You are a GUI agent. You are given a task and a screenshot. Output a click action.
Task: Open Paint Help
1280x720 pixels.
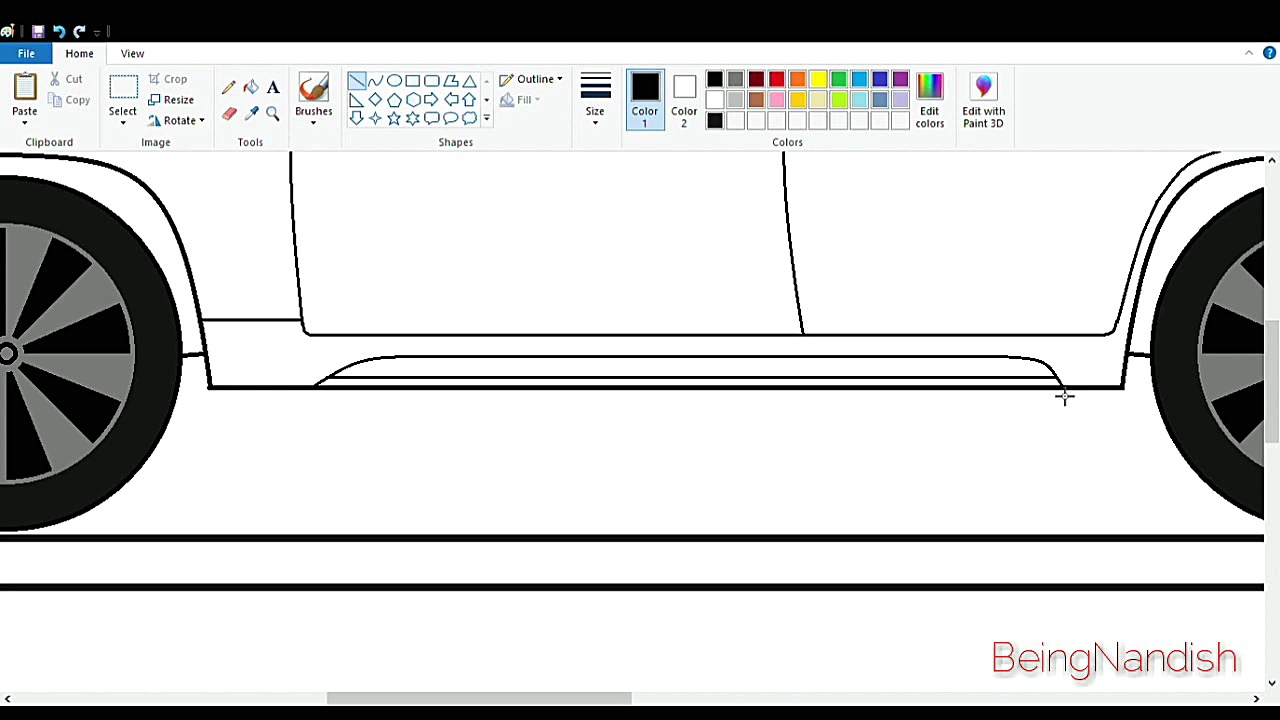click(x=1269, y=53)
